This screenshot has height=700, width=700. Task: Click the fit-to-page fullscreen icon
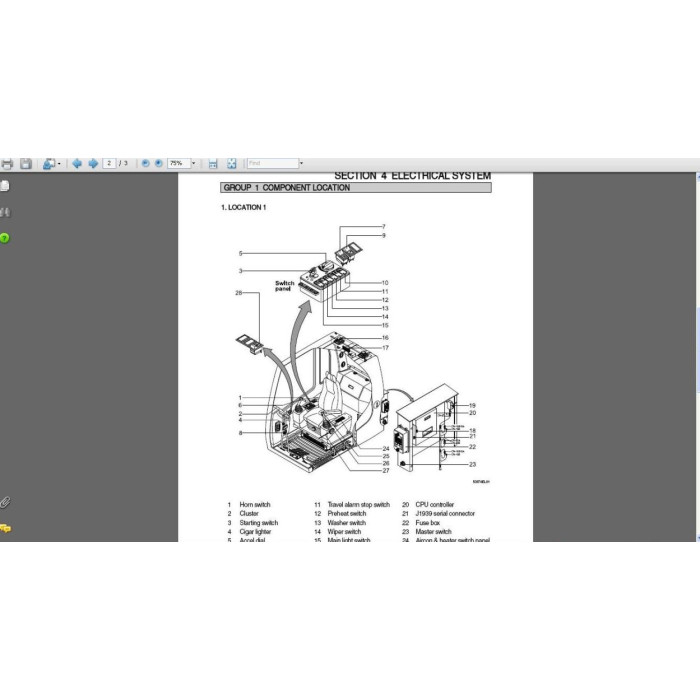[x=231, y=164]
